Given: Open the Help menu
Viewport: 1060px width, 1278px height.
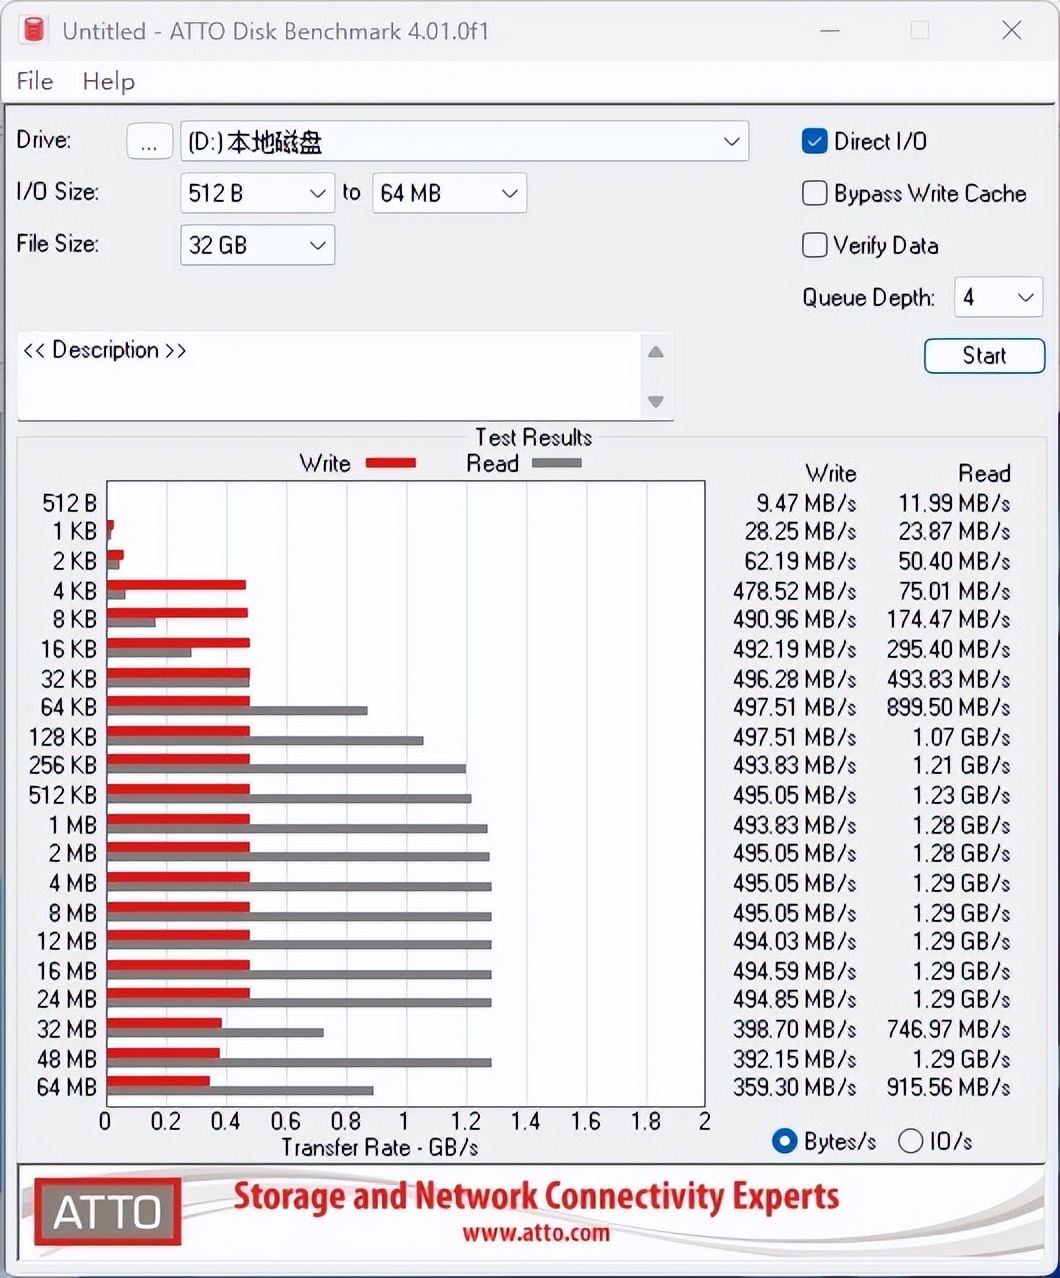Looking at the screenshot, I should point(108,81).
